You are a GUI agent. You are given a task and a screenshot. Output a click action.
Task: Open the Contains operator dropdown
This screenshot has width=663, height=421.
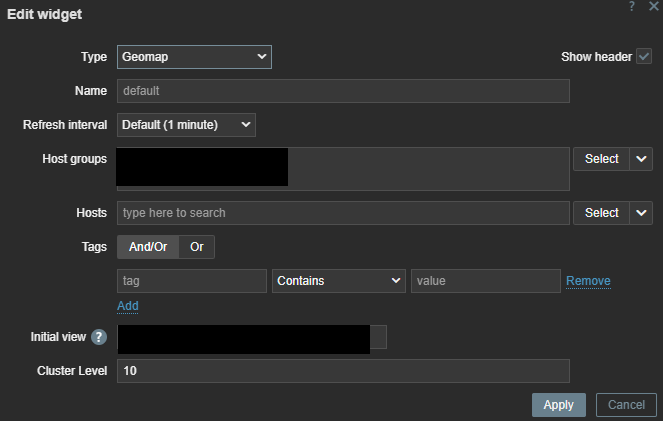point(339,281)
